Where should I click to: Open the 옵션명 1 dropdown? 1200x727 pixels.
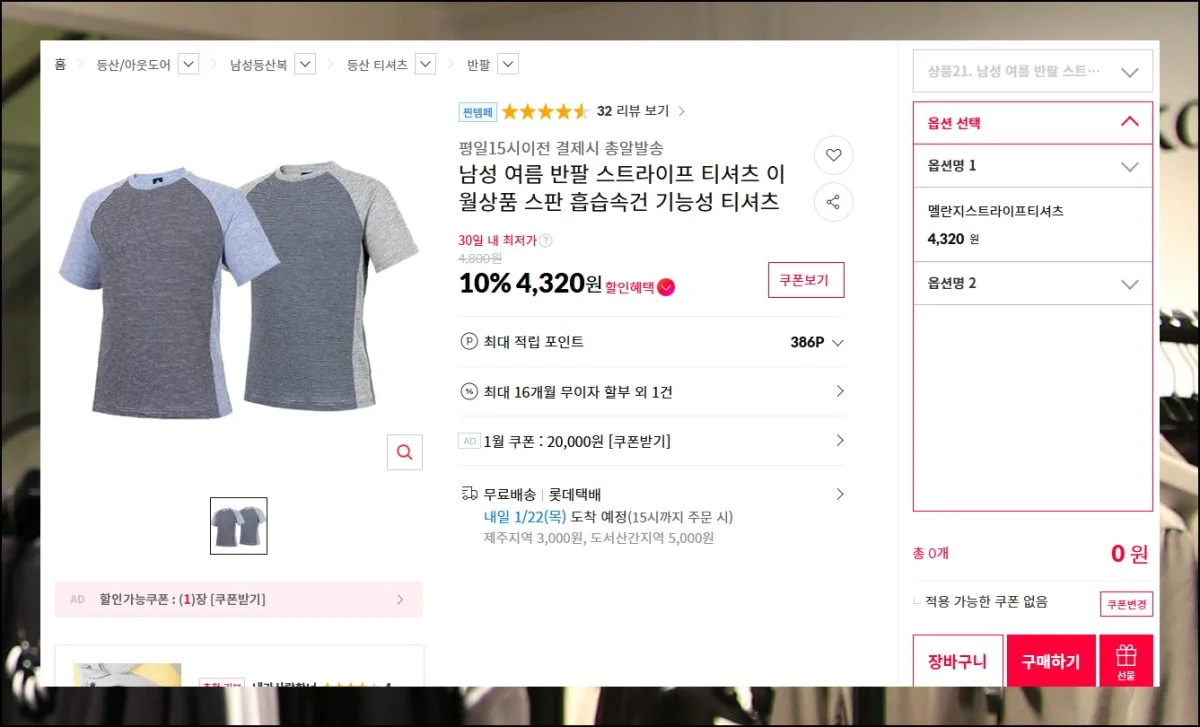[1129, 167]
